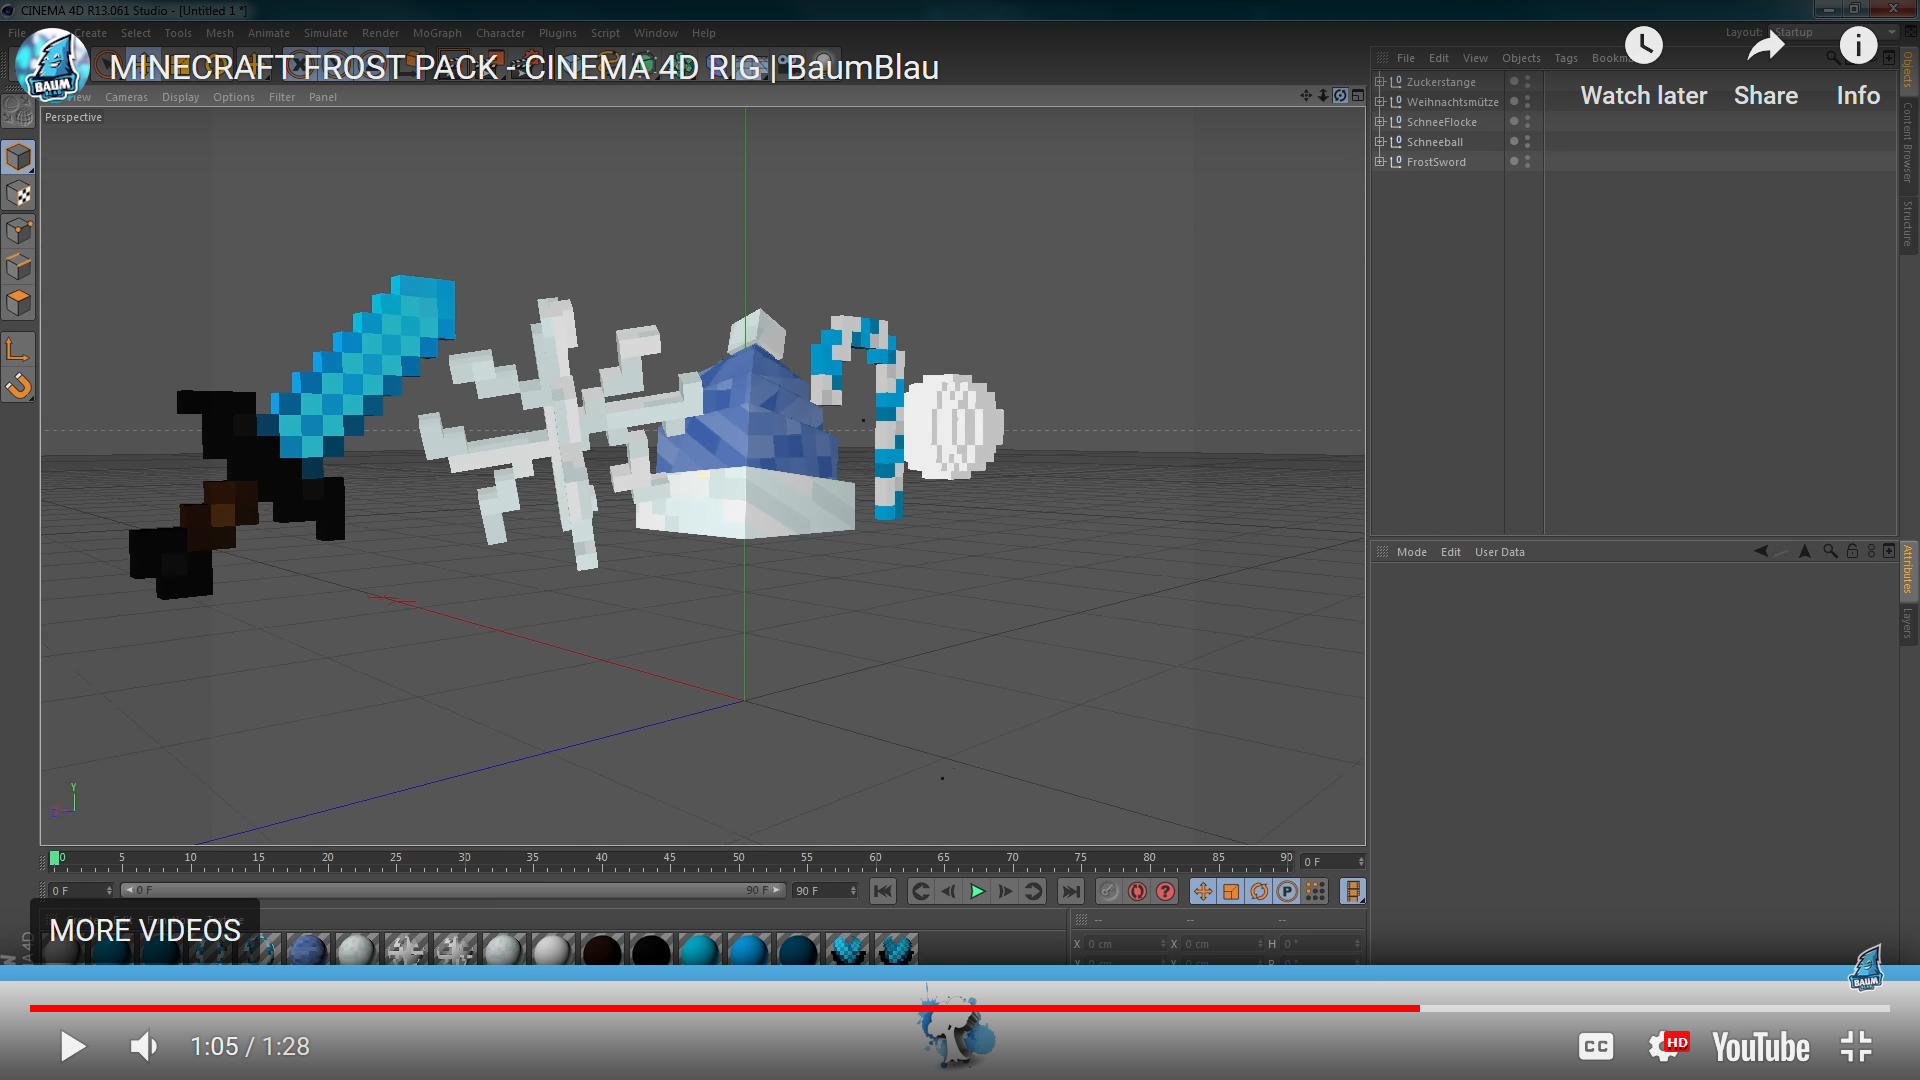Open the MoGraph menu
Viewport: 1920px width, 1080px height.
click(437, 33)
